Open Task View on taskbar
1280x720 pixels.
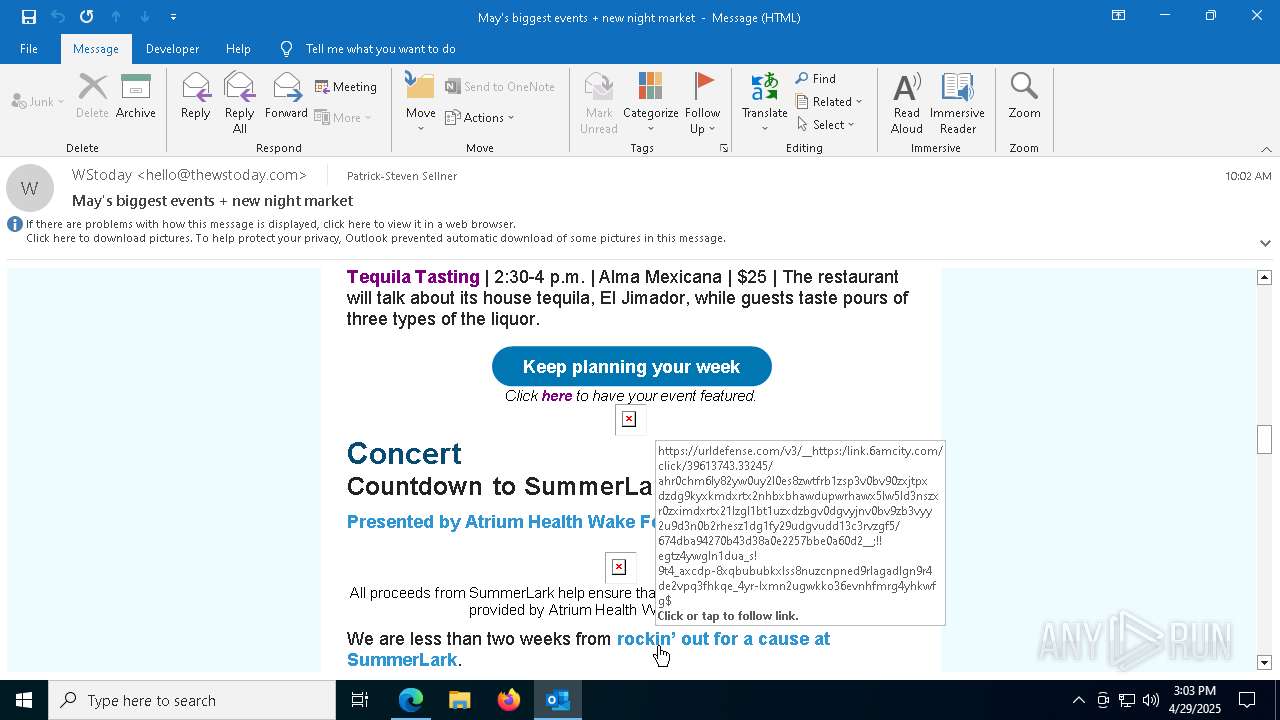coord(360,700)
